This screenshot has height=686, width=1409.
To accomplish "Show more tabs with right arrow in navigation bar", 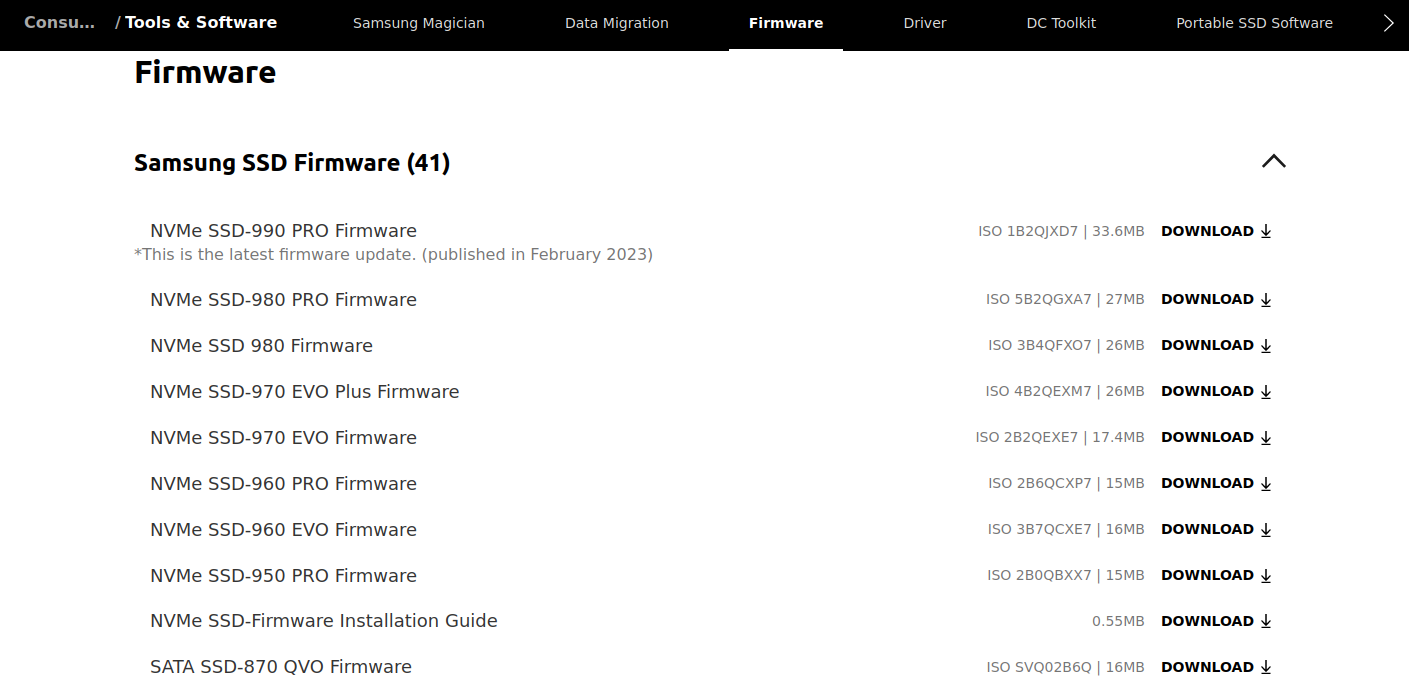I will click(1388, 23).
